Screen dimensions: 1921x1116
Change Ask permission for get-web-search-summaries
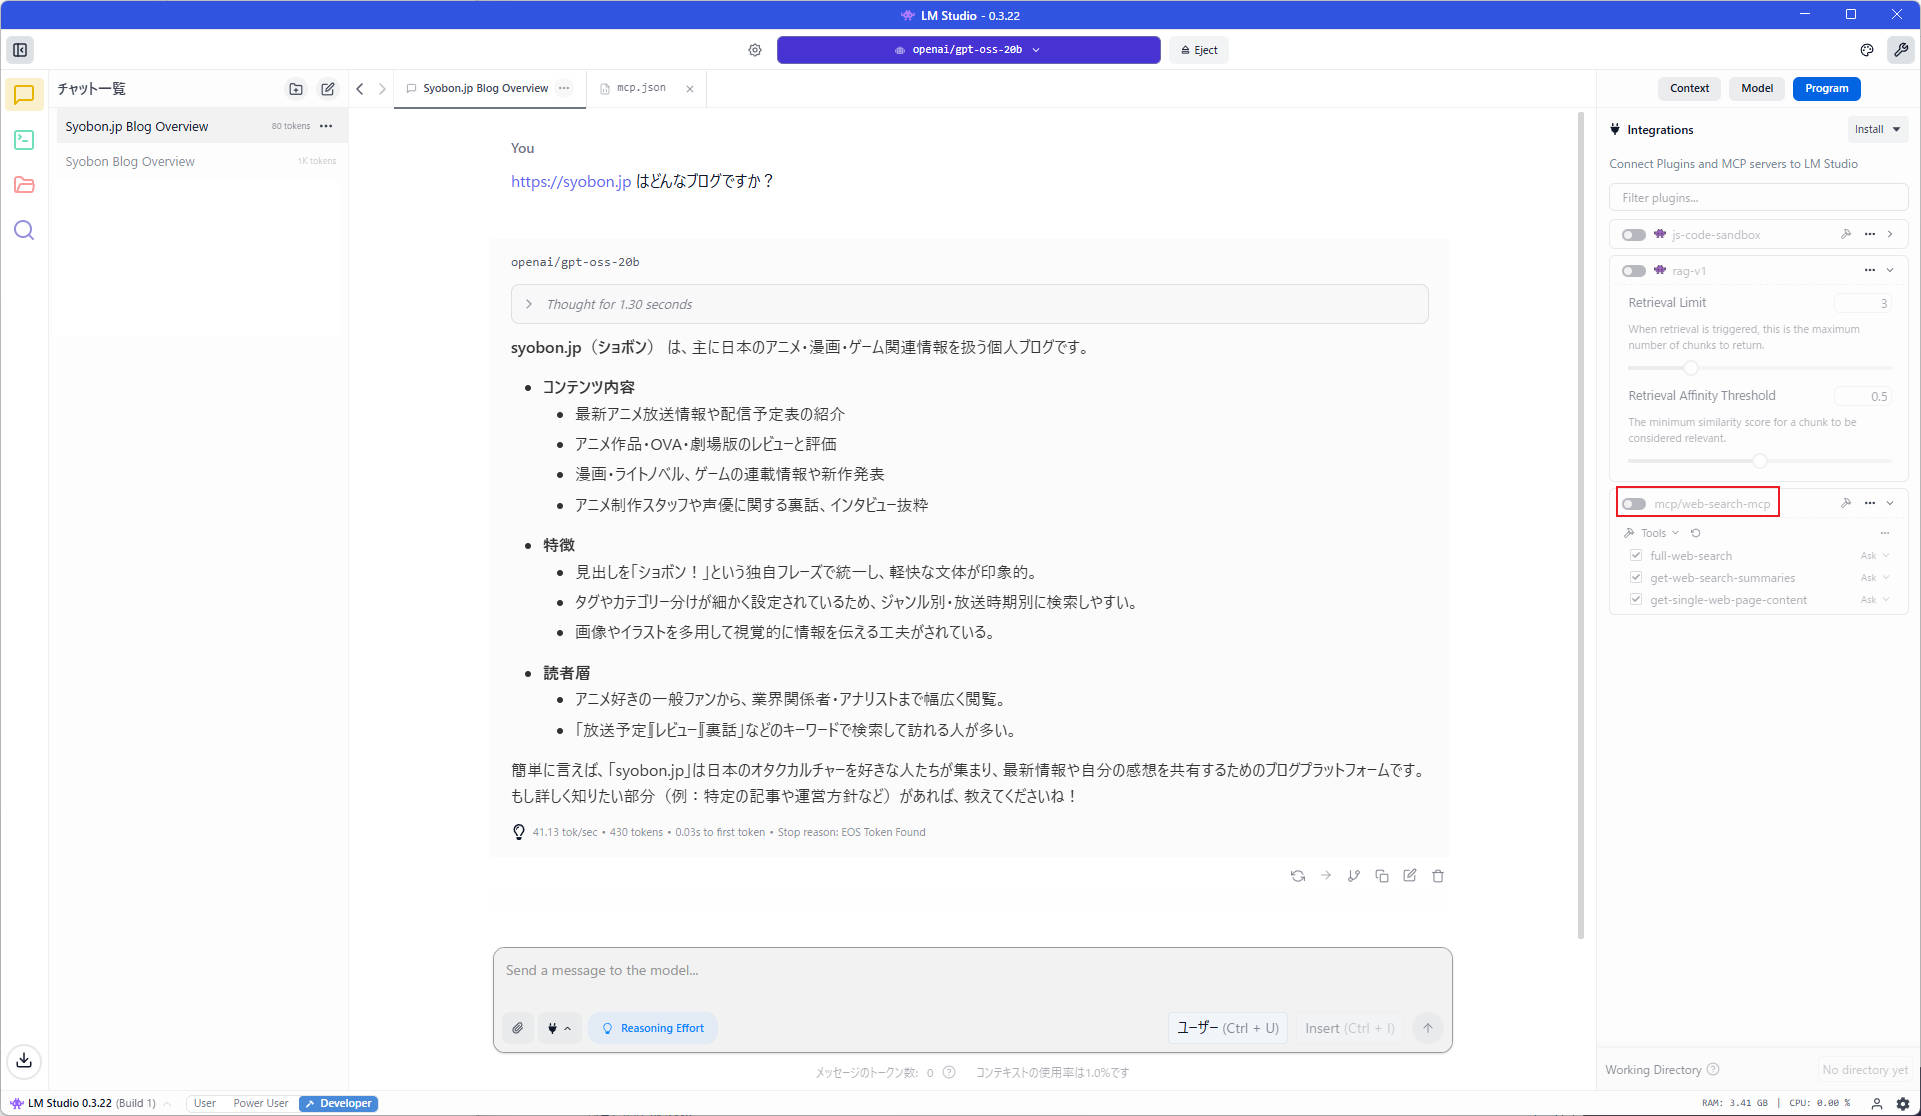pos(1875,578)
